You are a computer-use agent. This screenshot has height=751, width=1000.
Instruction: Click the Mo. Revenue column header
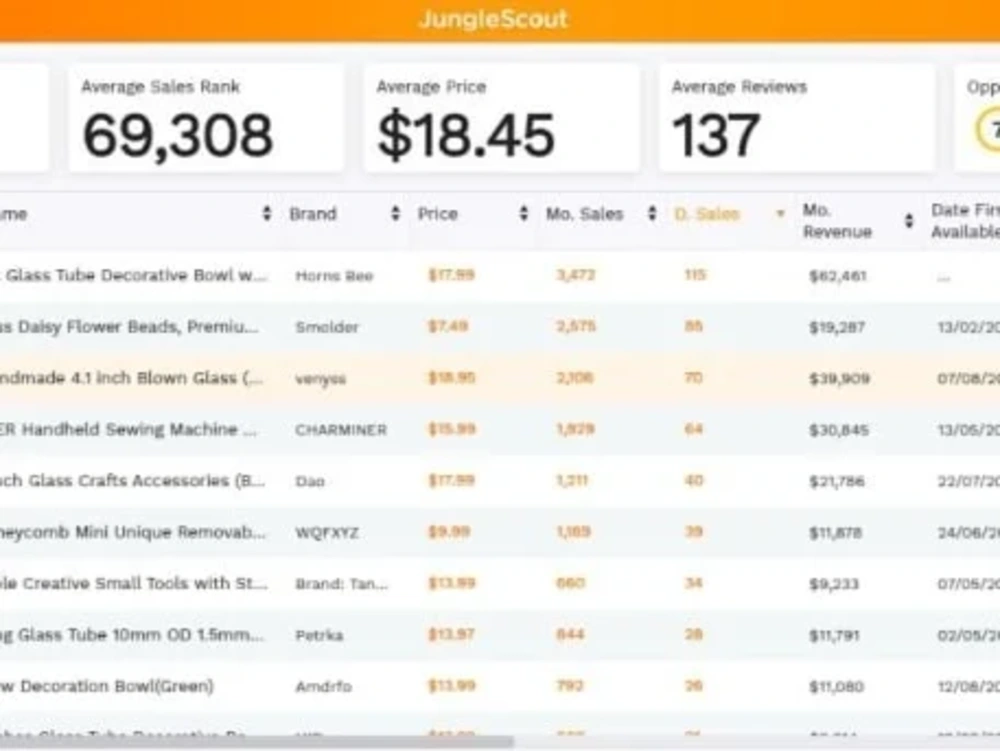coord(837,221)
